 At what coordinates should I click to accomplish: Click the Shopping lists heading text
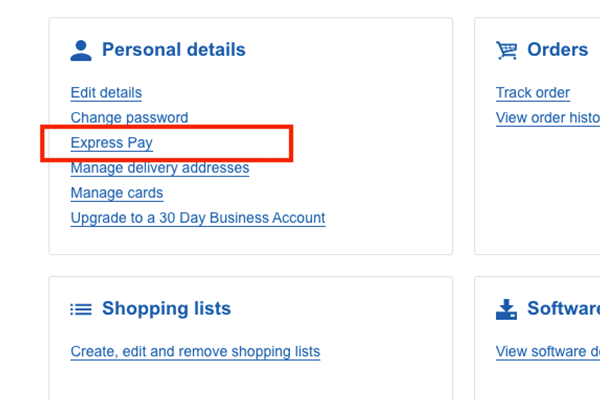tap(166, 309)
